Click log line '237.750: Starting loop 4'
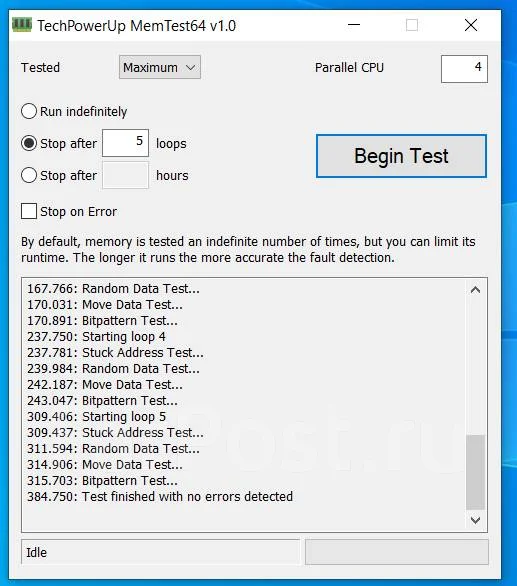Image resolution: width=517 pixels, height=586 pixels. 96,337
